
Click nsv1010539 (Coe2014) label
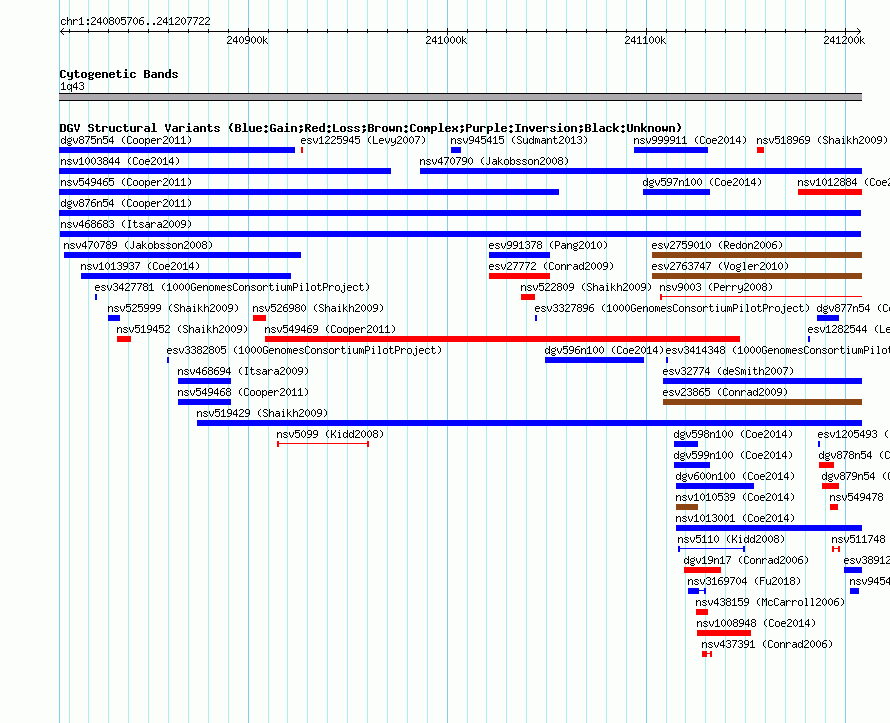click(735, 497)
